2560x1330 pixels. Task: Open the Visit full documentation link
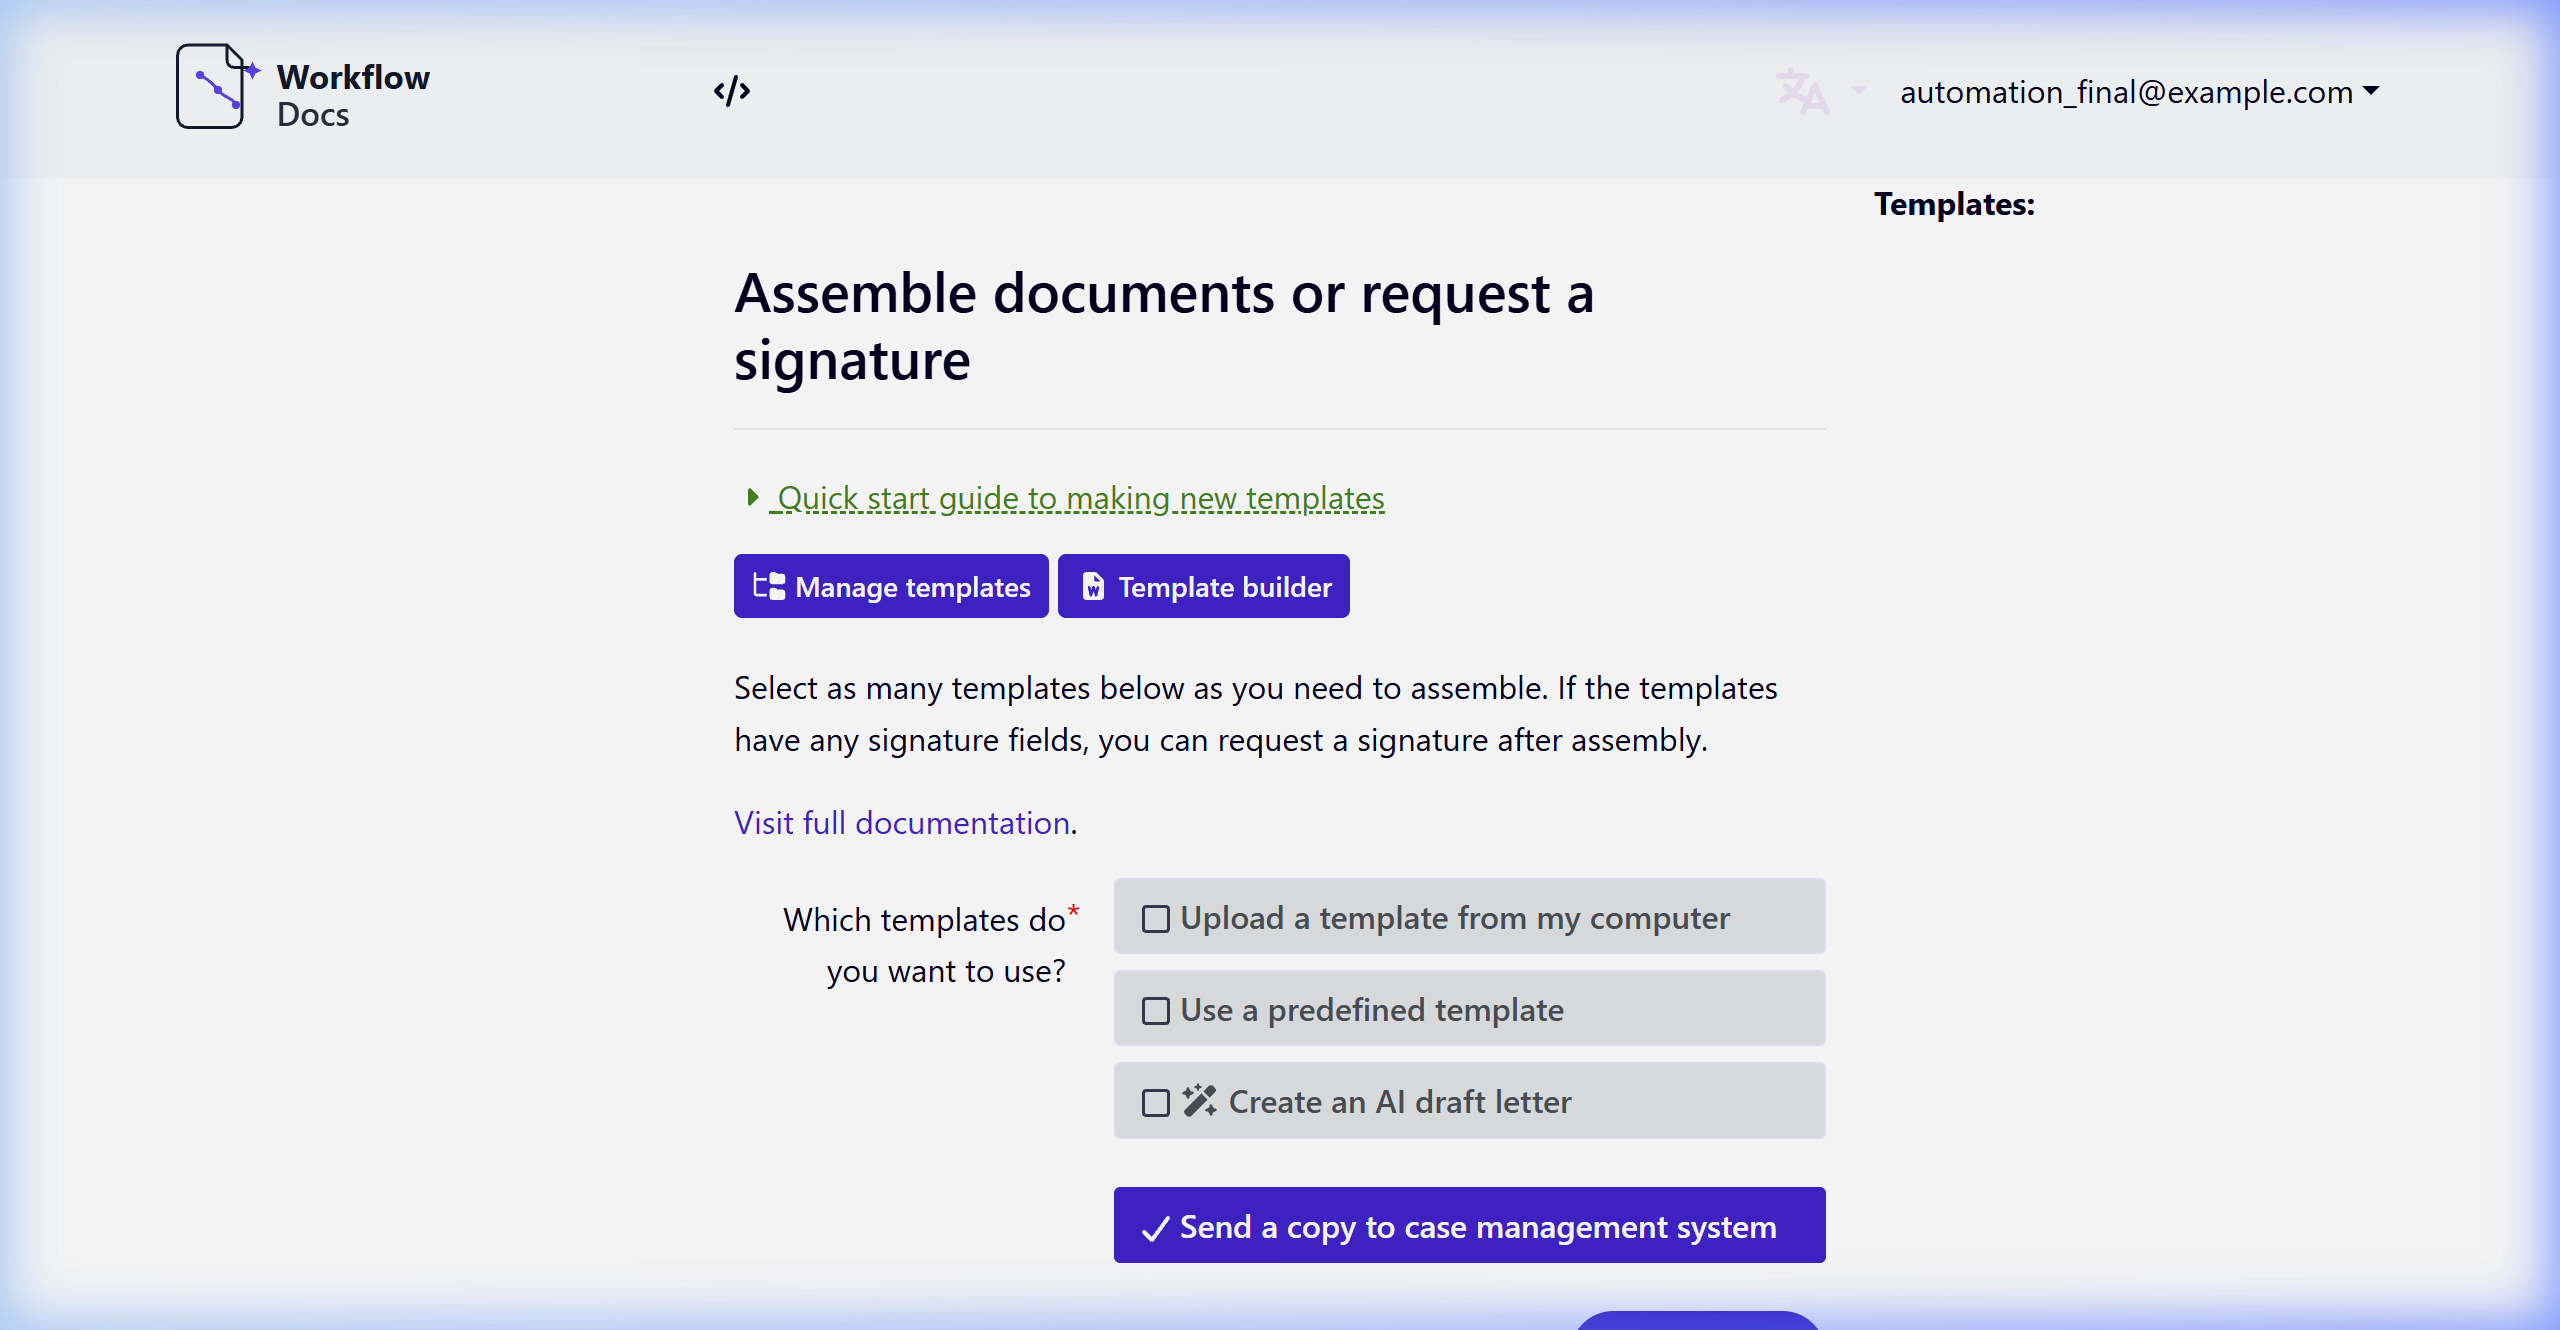click(x=902, y=822)
